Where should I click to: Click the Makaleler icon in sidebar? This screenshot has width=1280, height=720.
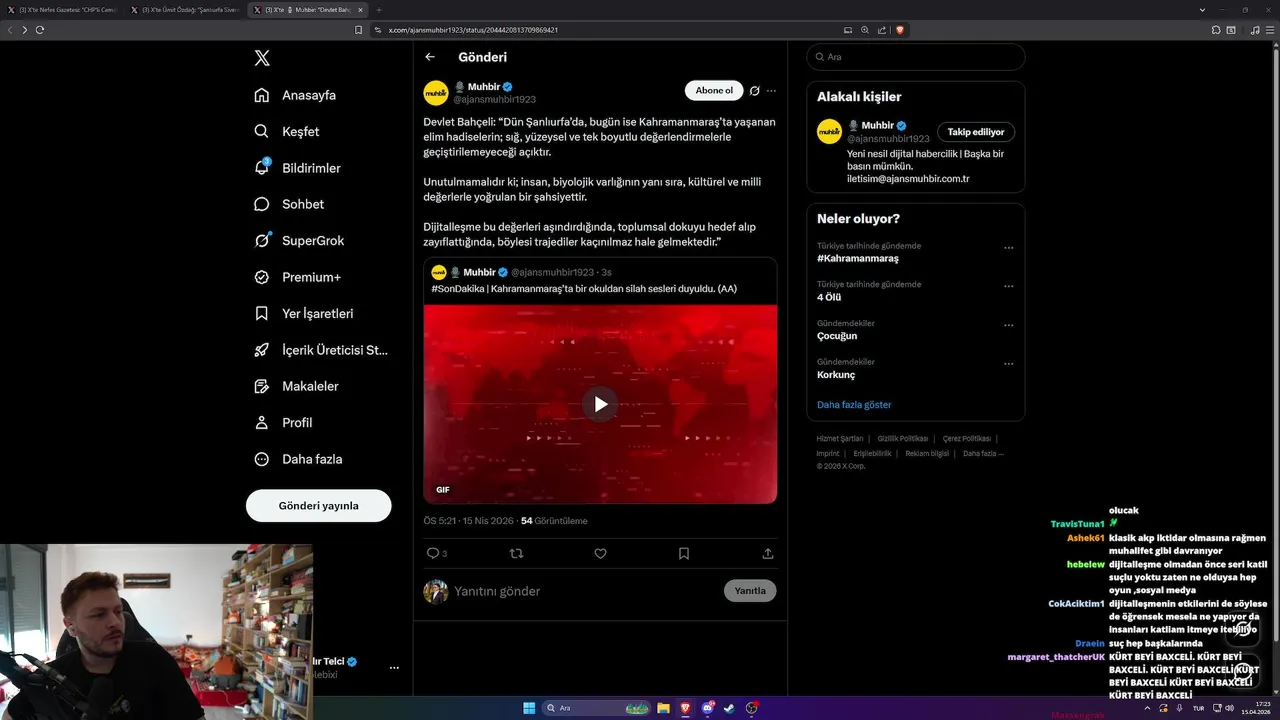pos(262,386)
